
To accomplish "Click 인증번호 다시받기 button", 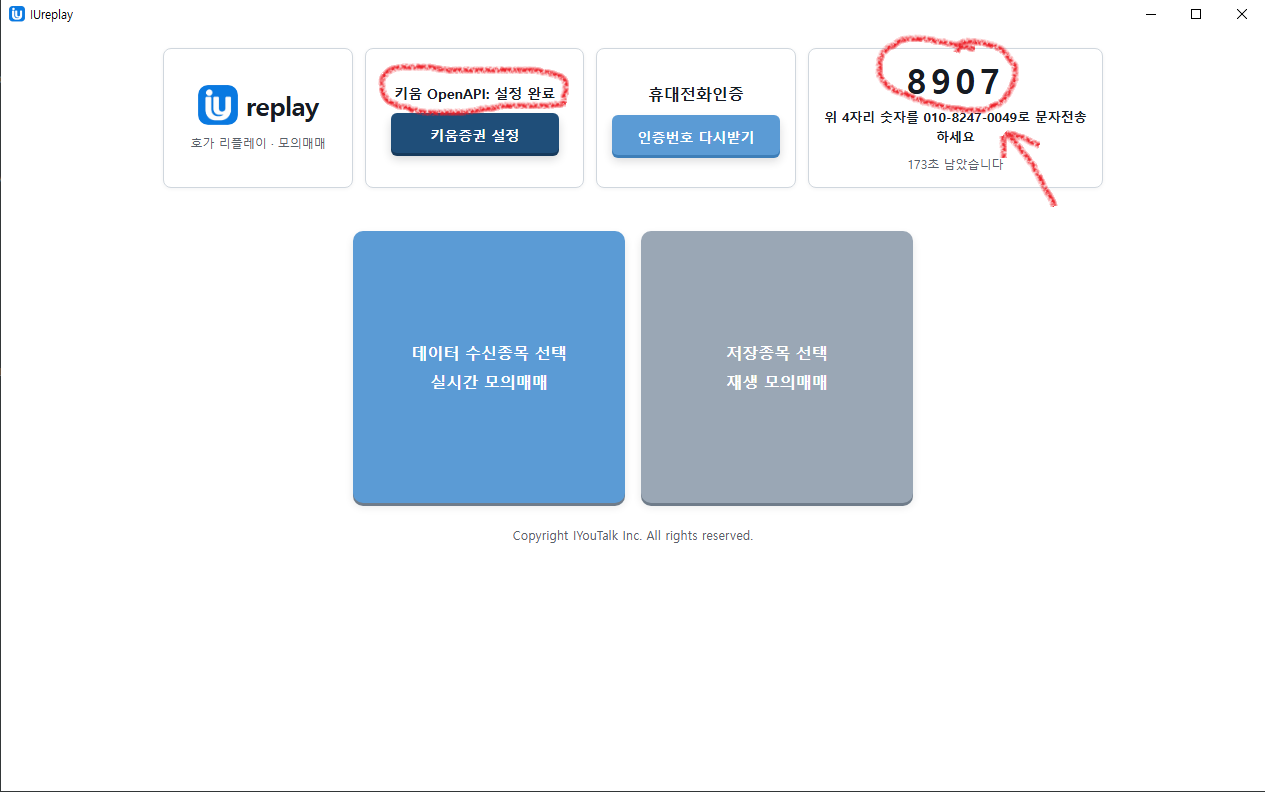I will [x=696, y=137].
